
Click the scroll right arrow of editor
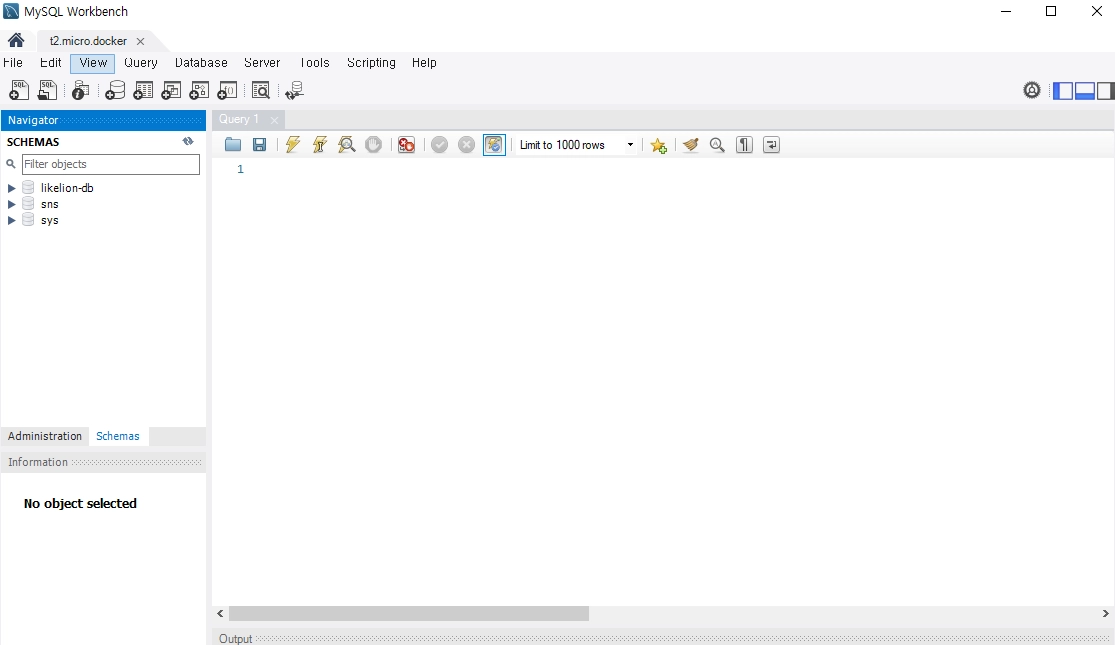(x=1106, y=614)
